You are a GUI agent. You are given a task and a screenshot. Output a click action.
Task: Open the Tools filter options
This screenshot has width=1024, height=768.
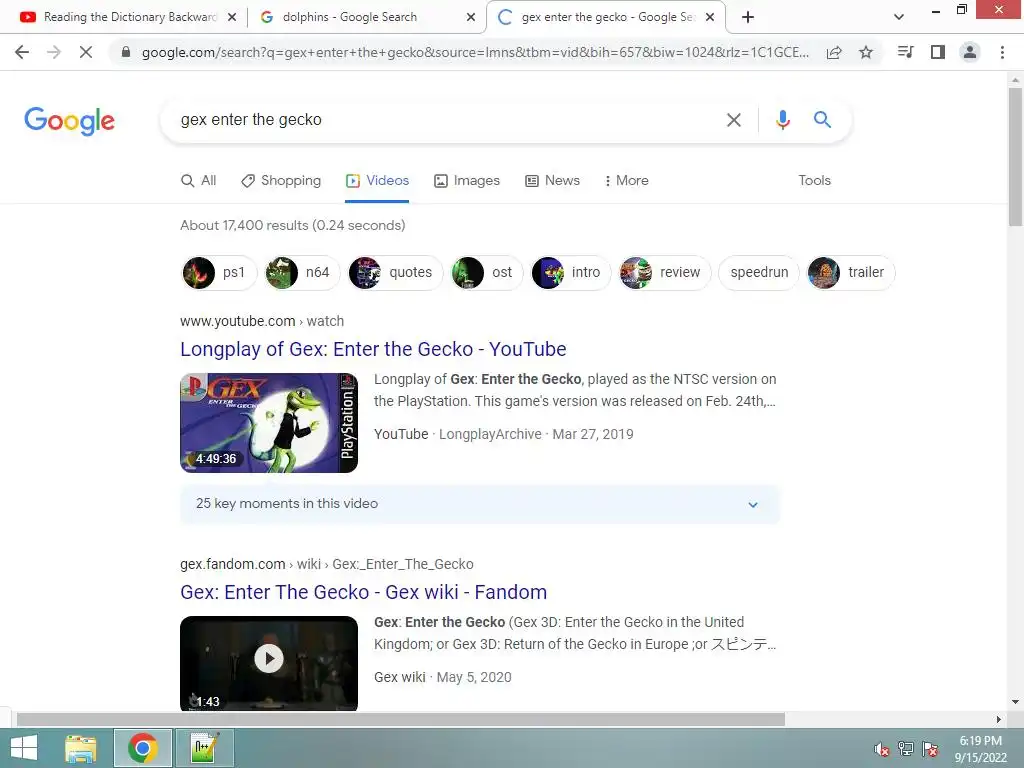pos(814,180)
